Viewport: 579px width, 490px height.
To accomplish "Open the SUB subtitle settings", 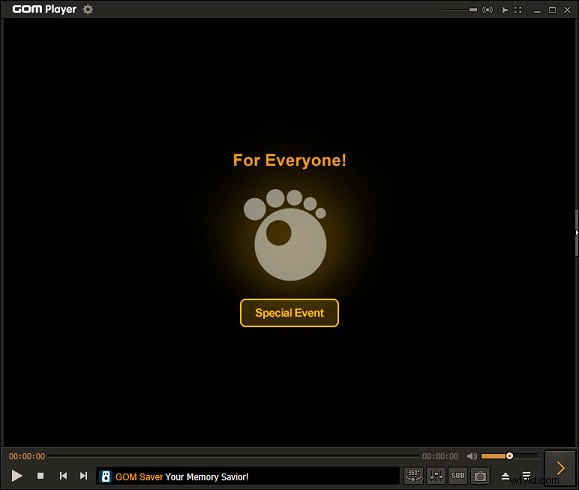I will 458,476.
